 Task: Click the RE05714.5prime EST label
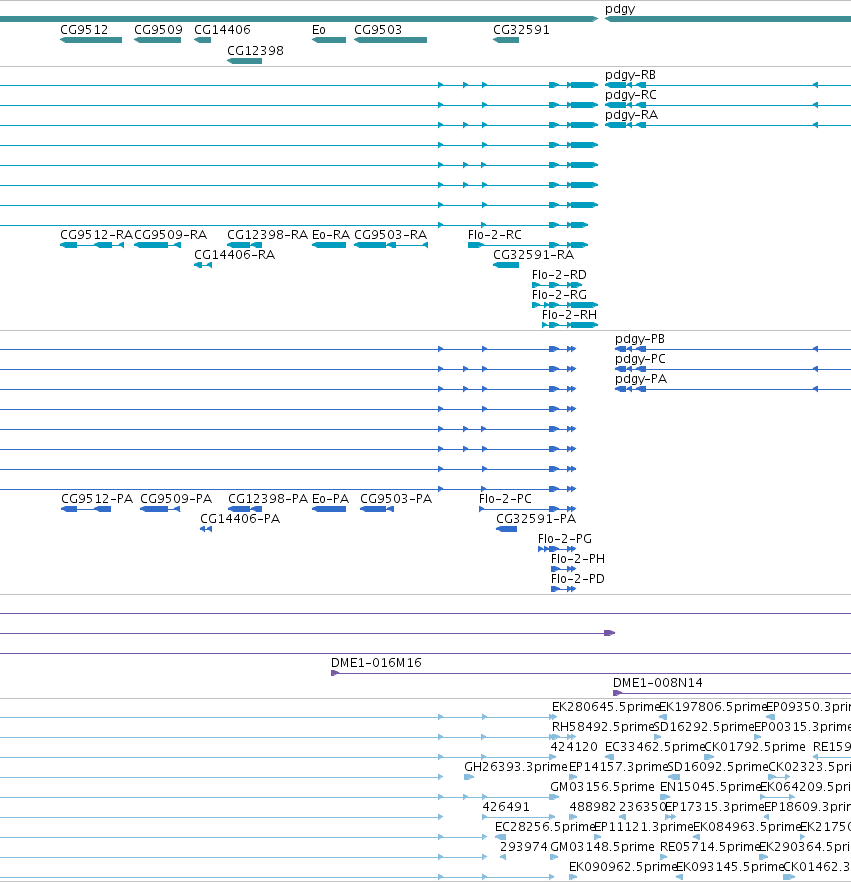pyautogui.click(x=709, y=847)
